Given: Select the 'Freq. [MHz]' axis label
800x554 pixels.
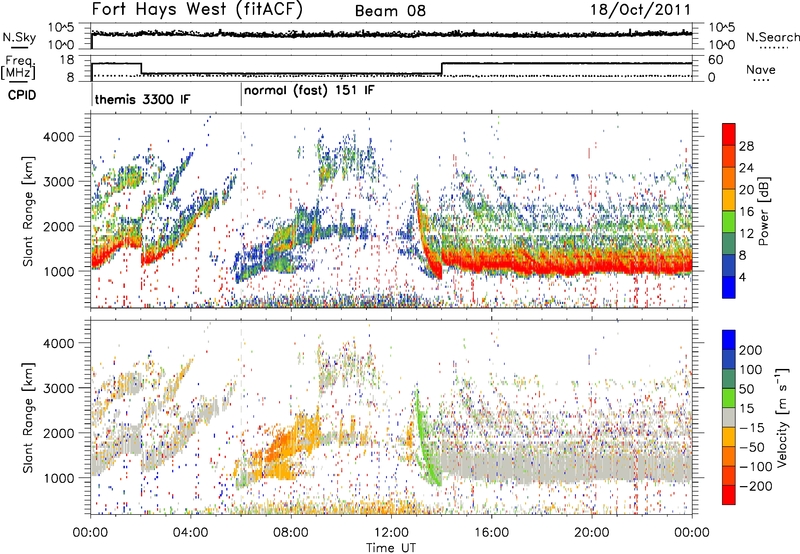Looking at the screenshot, I should 19,67.
